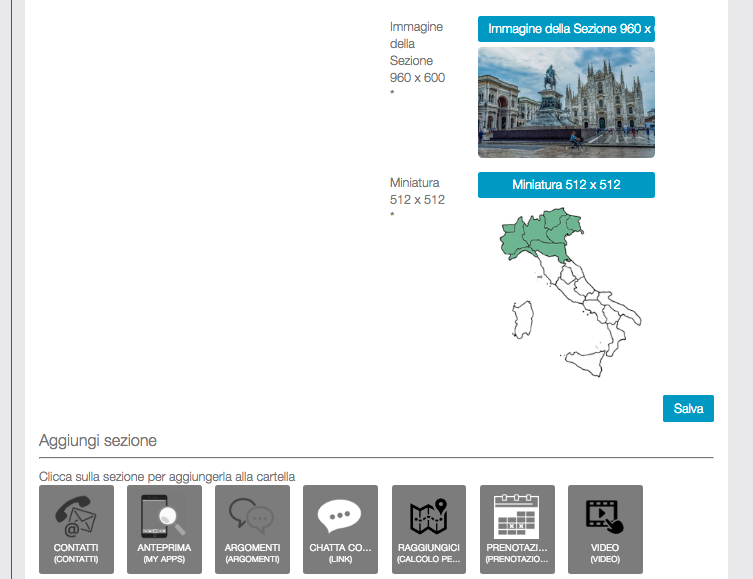Click the '(MY APPS)' caption under Anteprima

pos(164,559)
